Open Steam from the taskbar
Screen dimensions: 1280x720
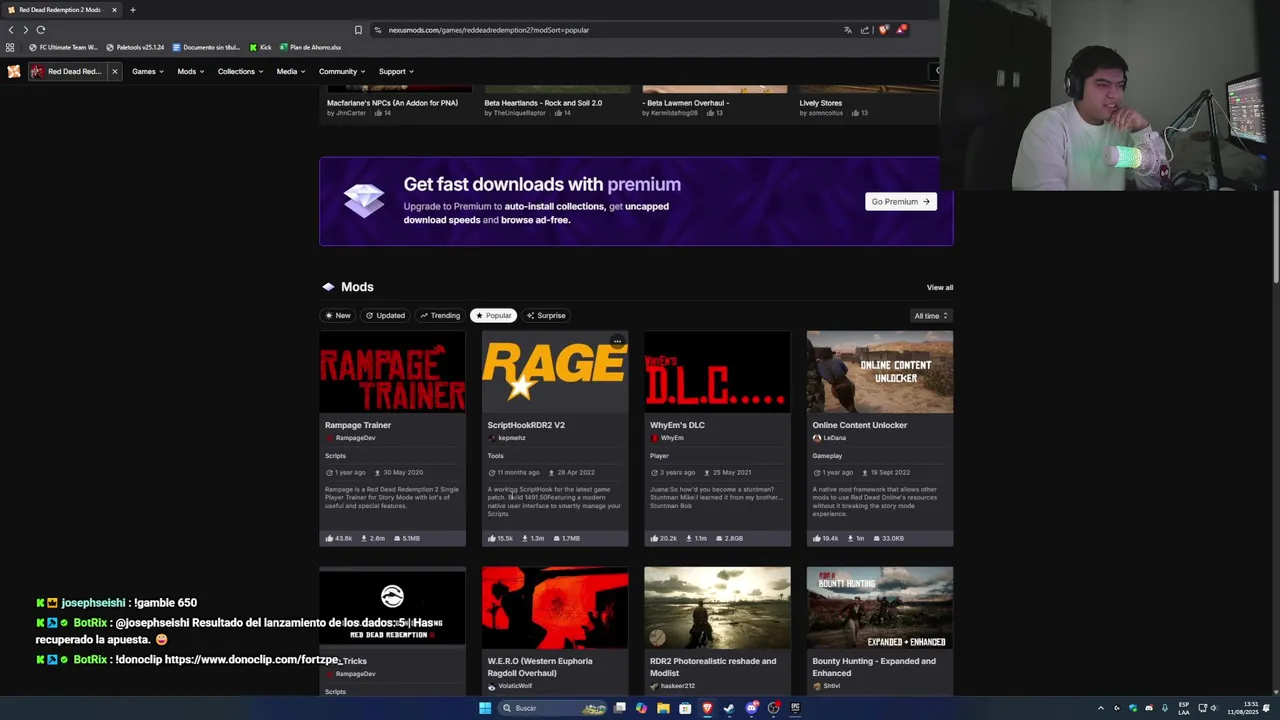[729, 708]
